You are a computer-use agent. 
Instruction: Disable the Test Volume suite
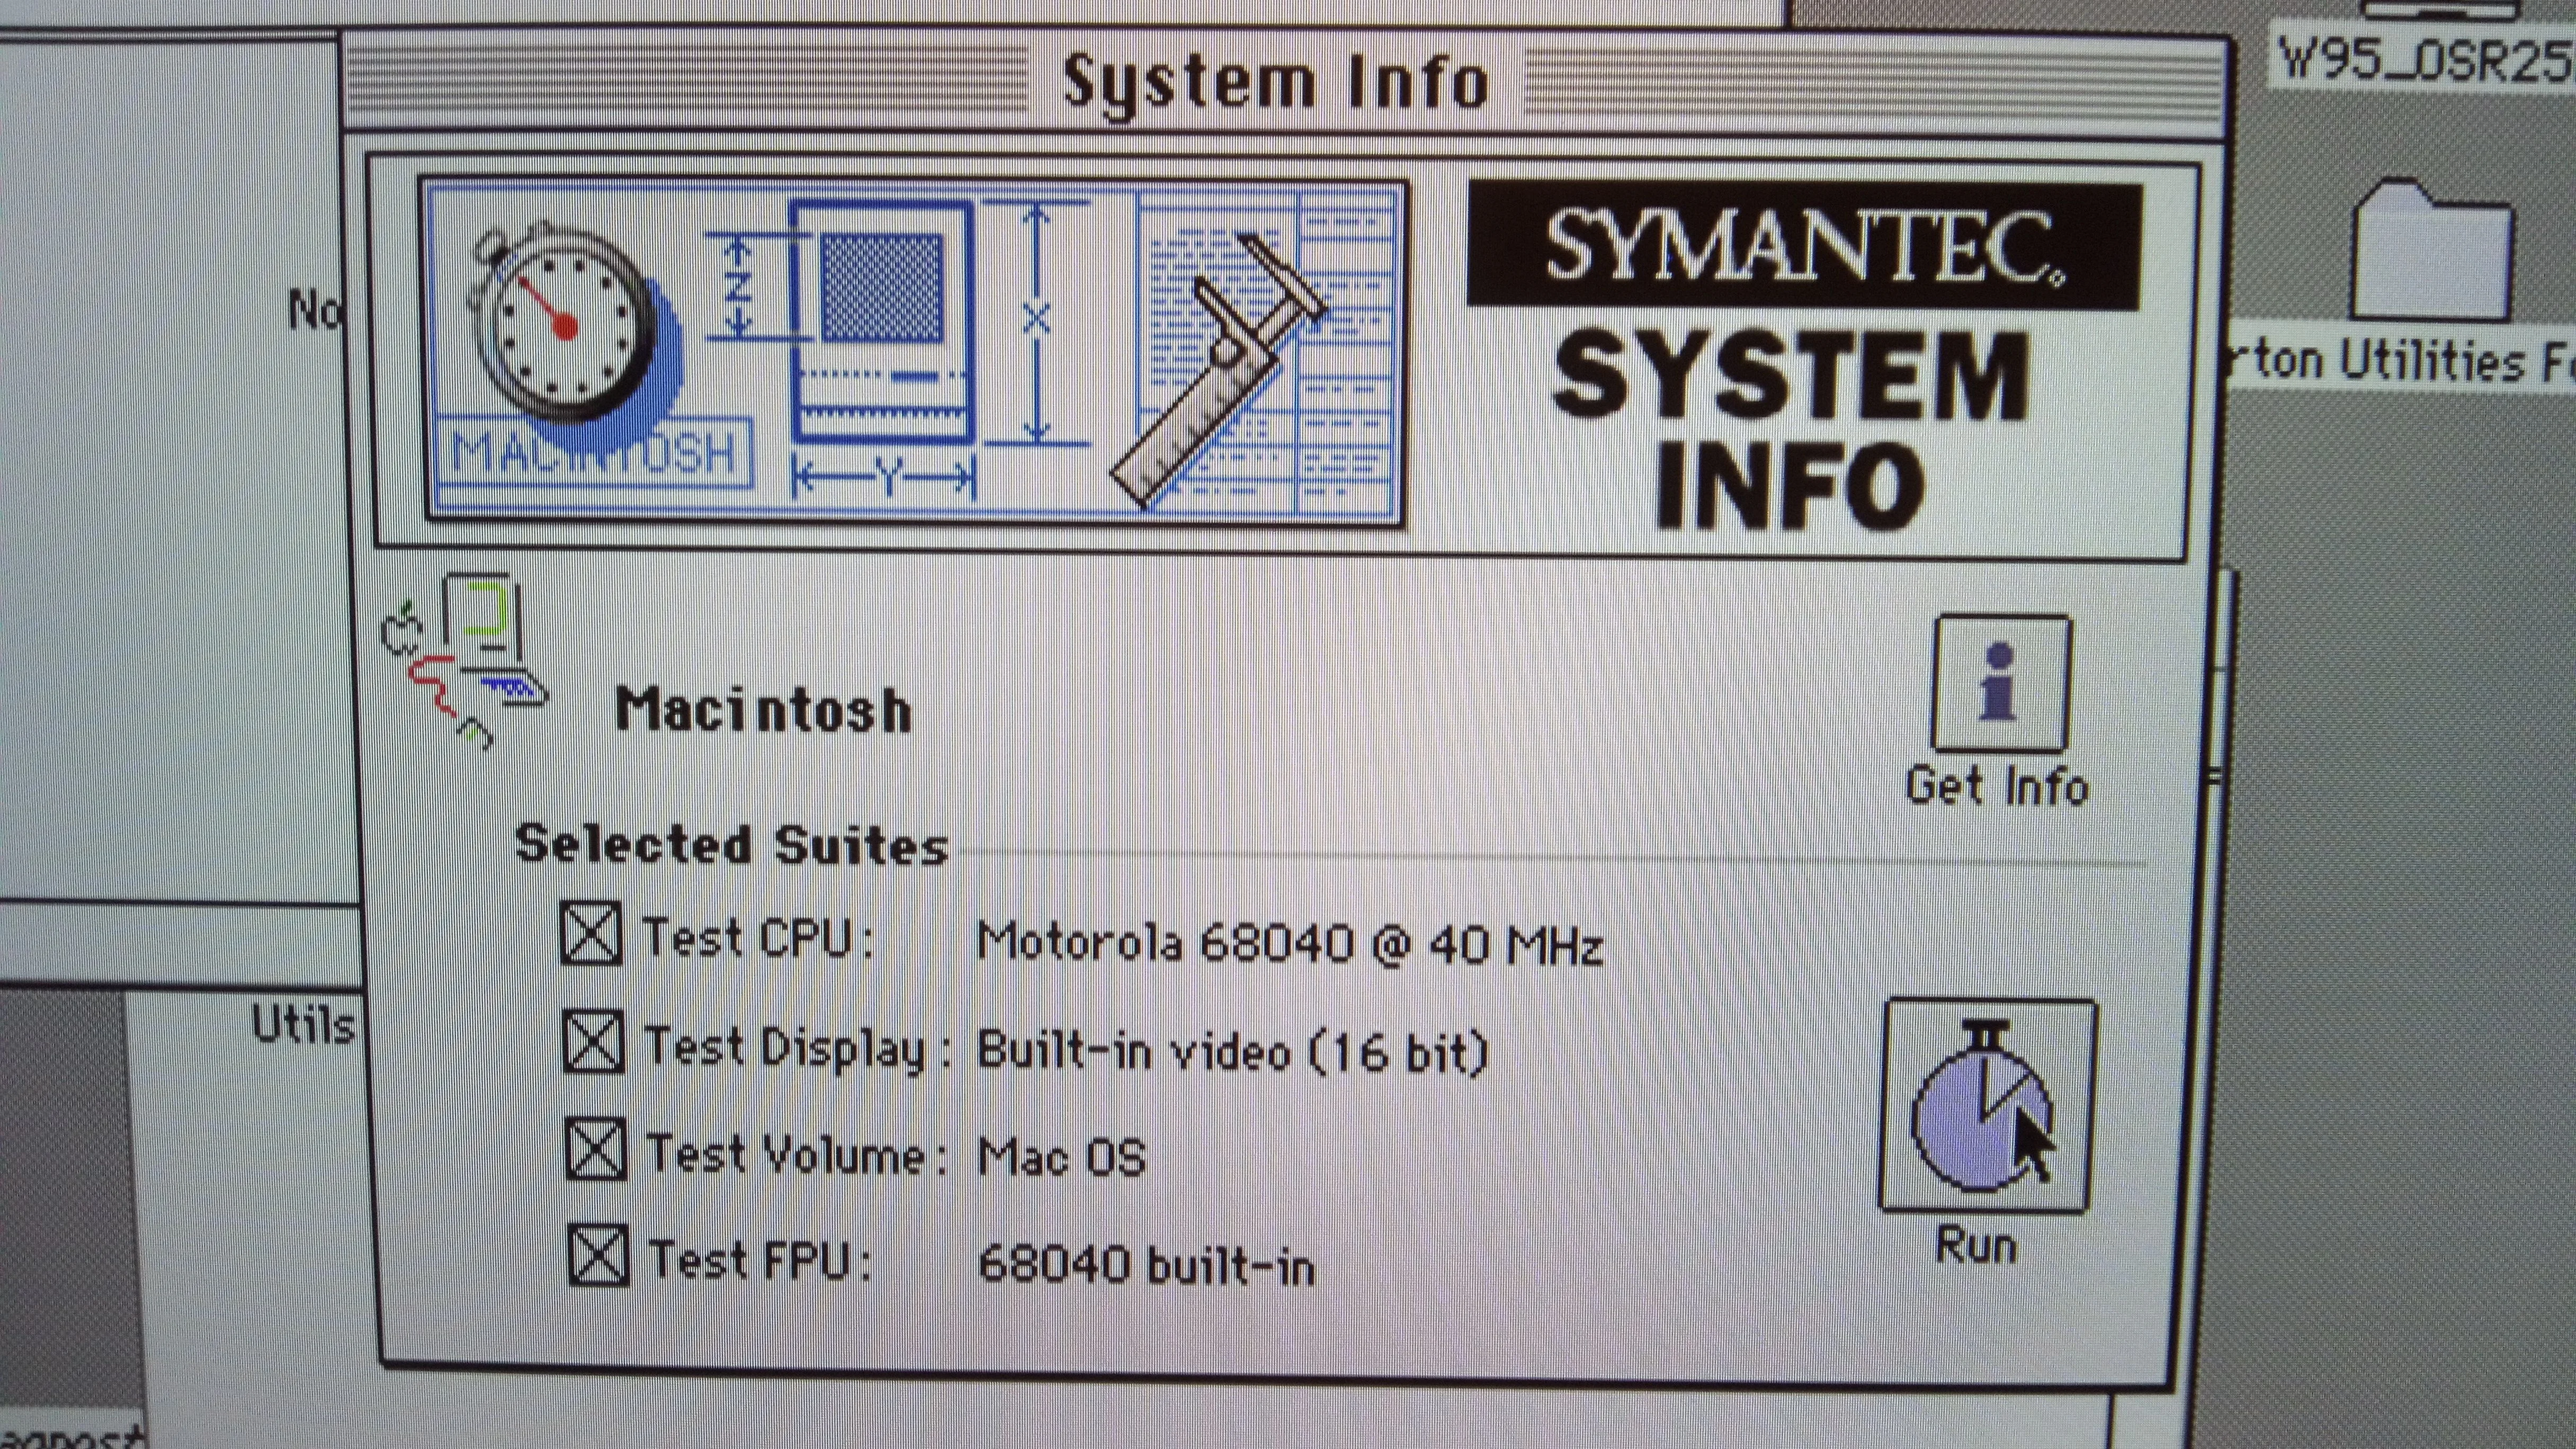coord(596,1149)
